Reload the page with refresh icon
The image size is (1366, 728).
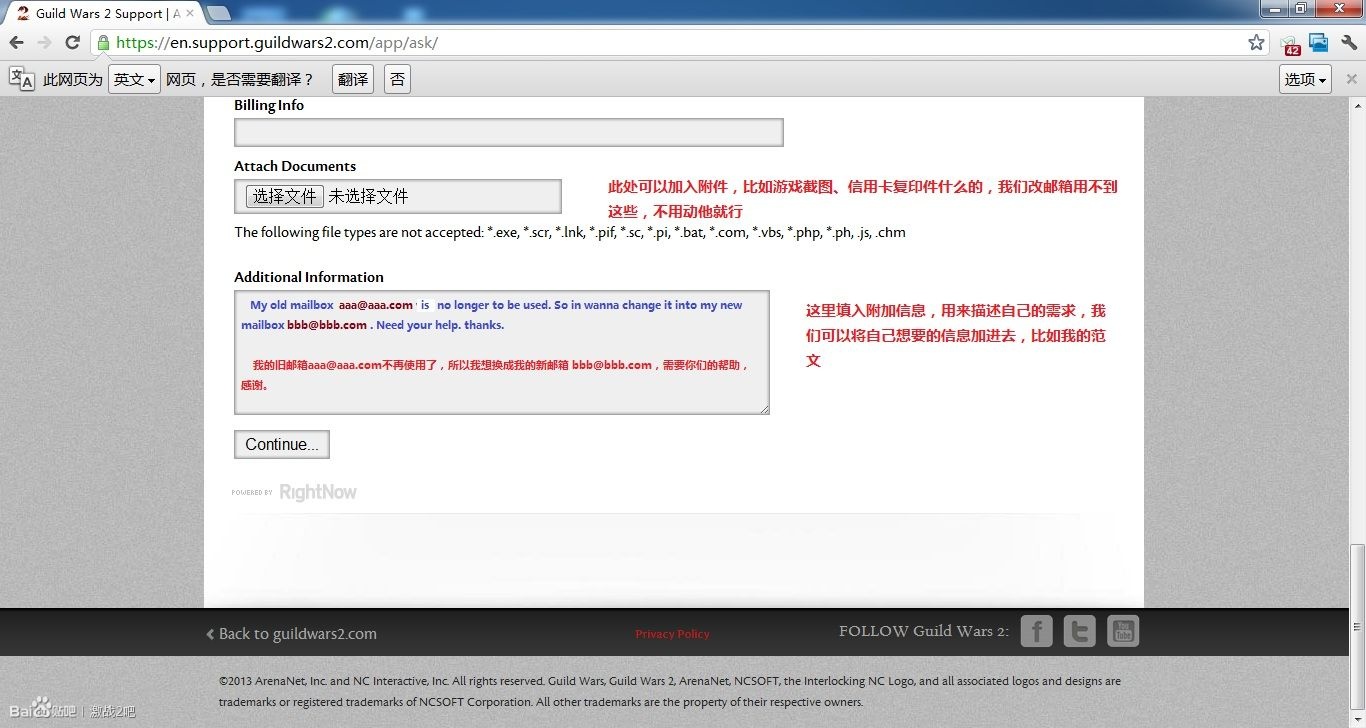[x=72, y=42]
